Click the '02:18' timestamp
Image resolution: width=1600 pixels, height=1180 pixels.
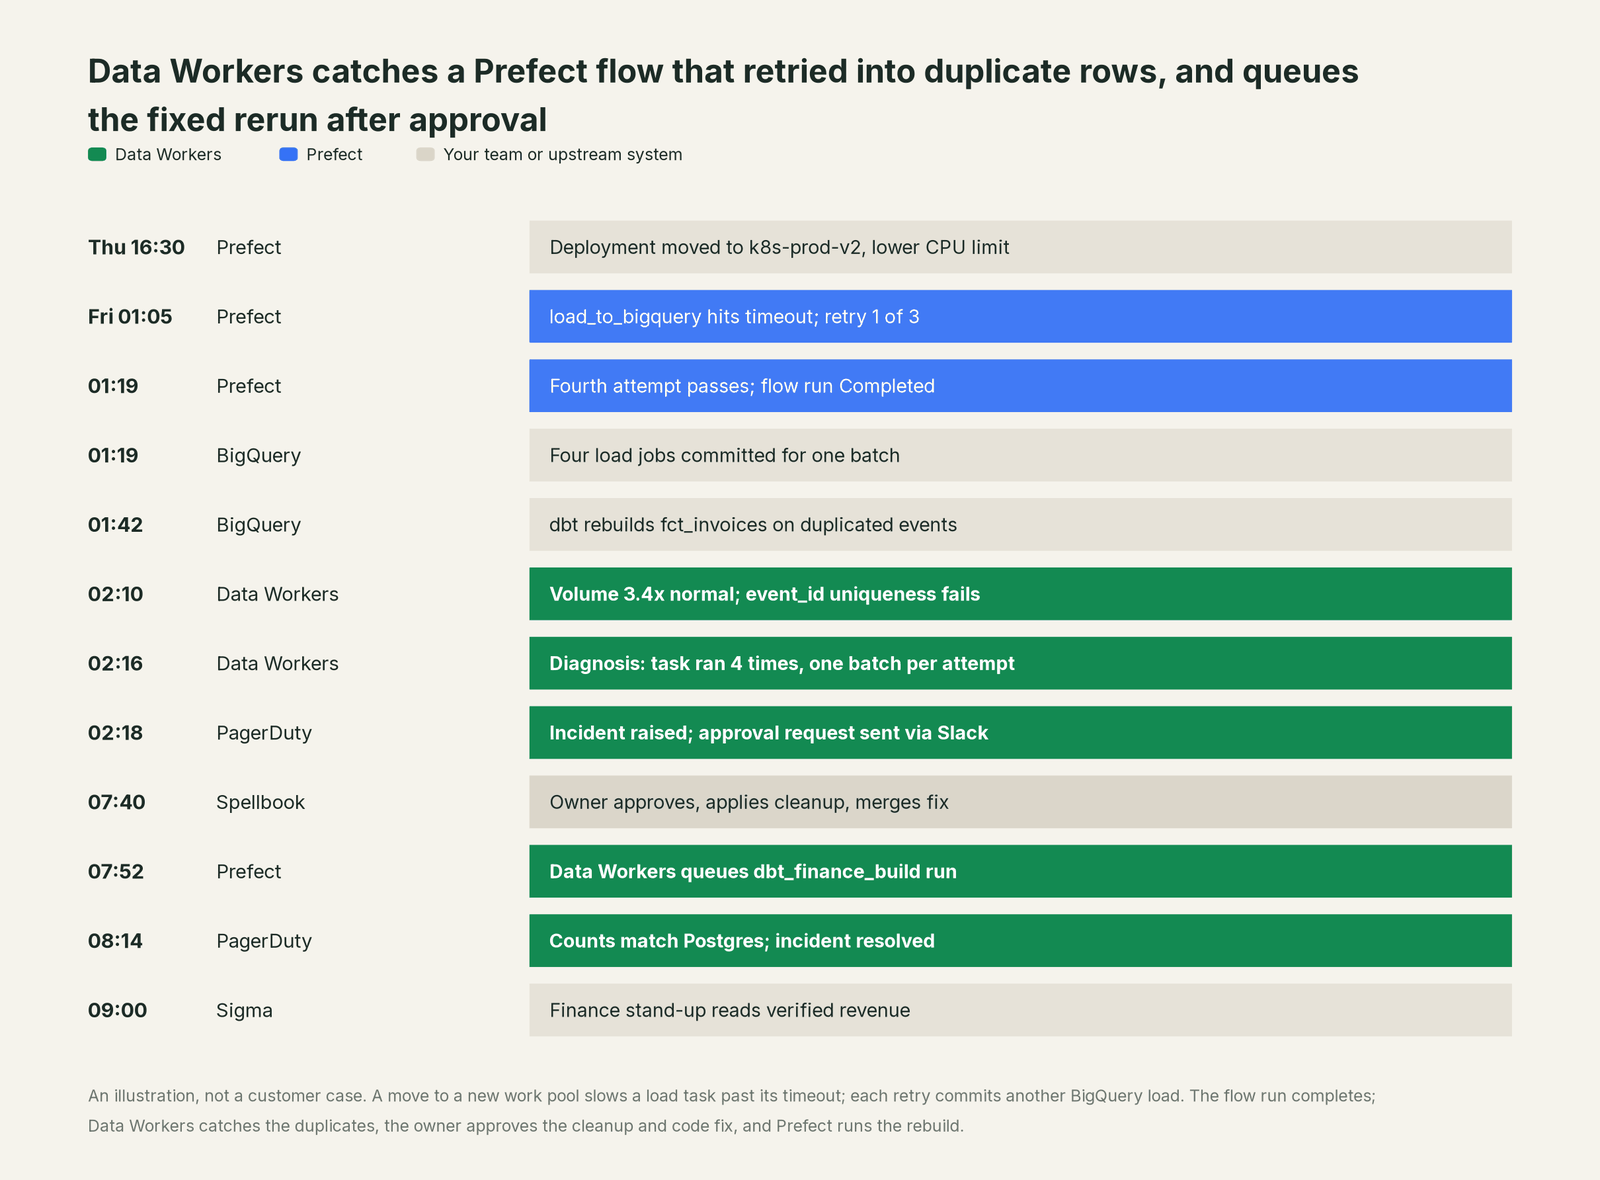pos(115,732)
